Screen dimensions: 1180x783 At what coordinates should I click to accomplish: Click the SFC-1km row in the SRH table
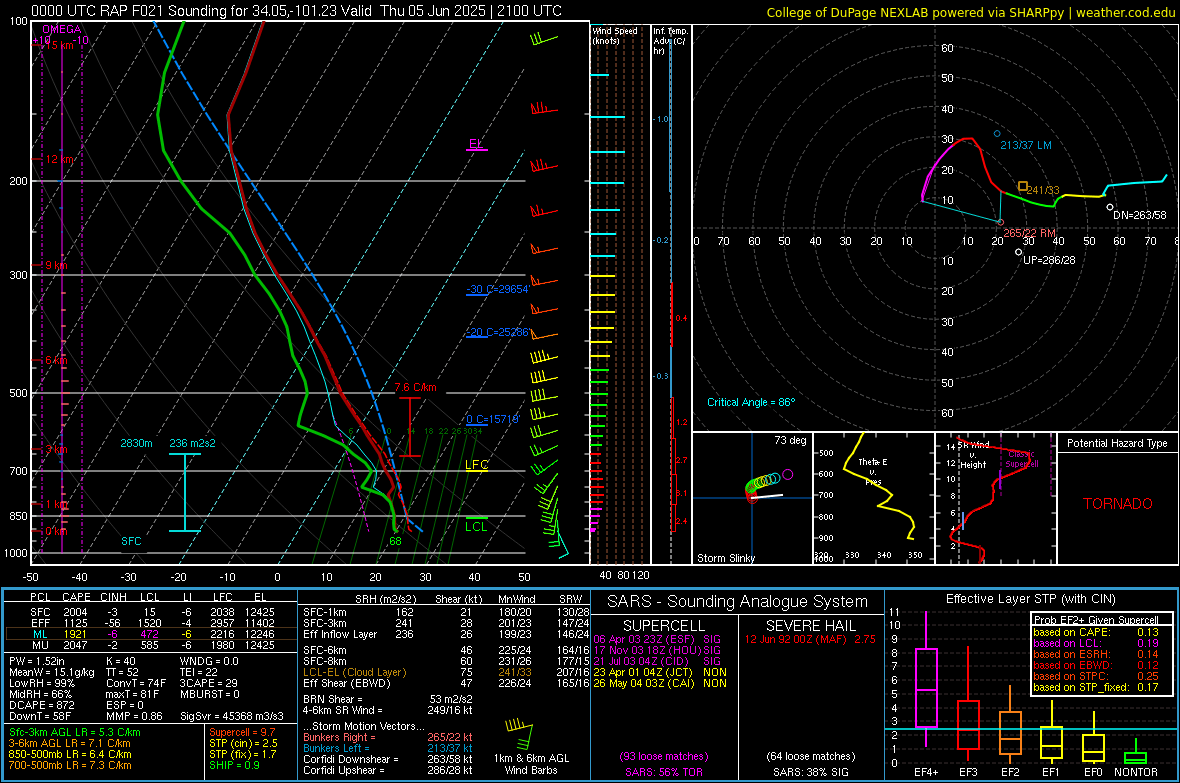point(446,612)
